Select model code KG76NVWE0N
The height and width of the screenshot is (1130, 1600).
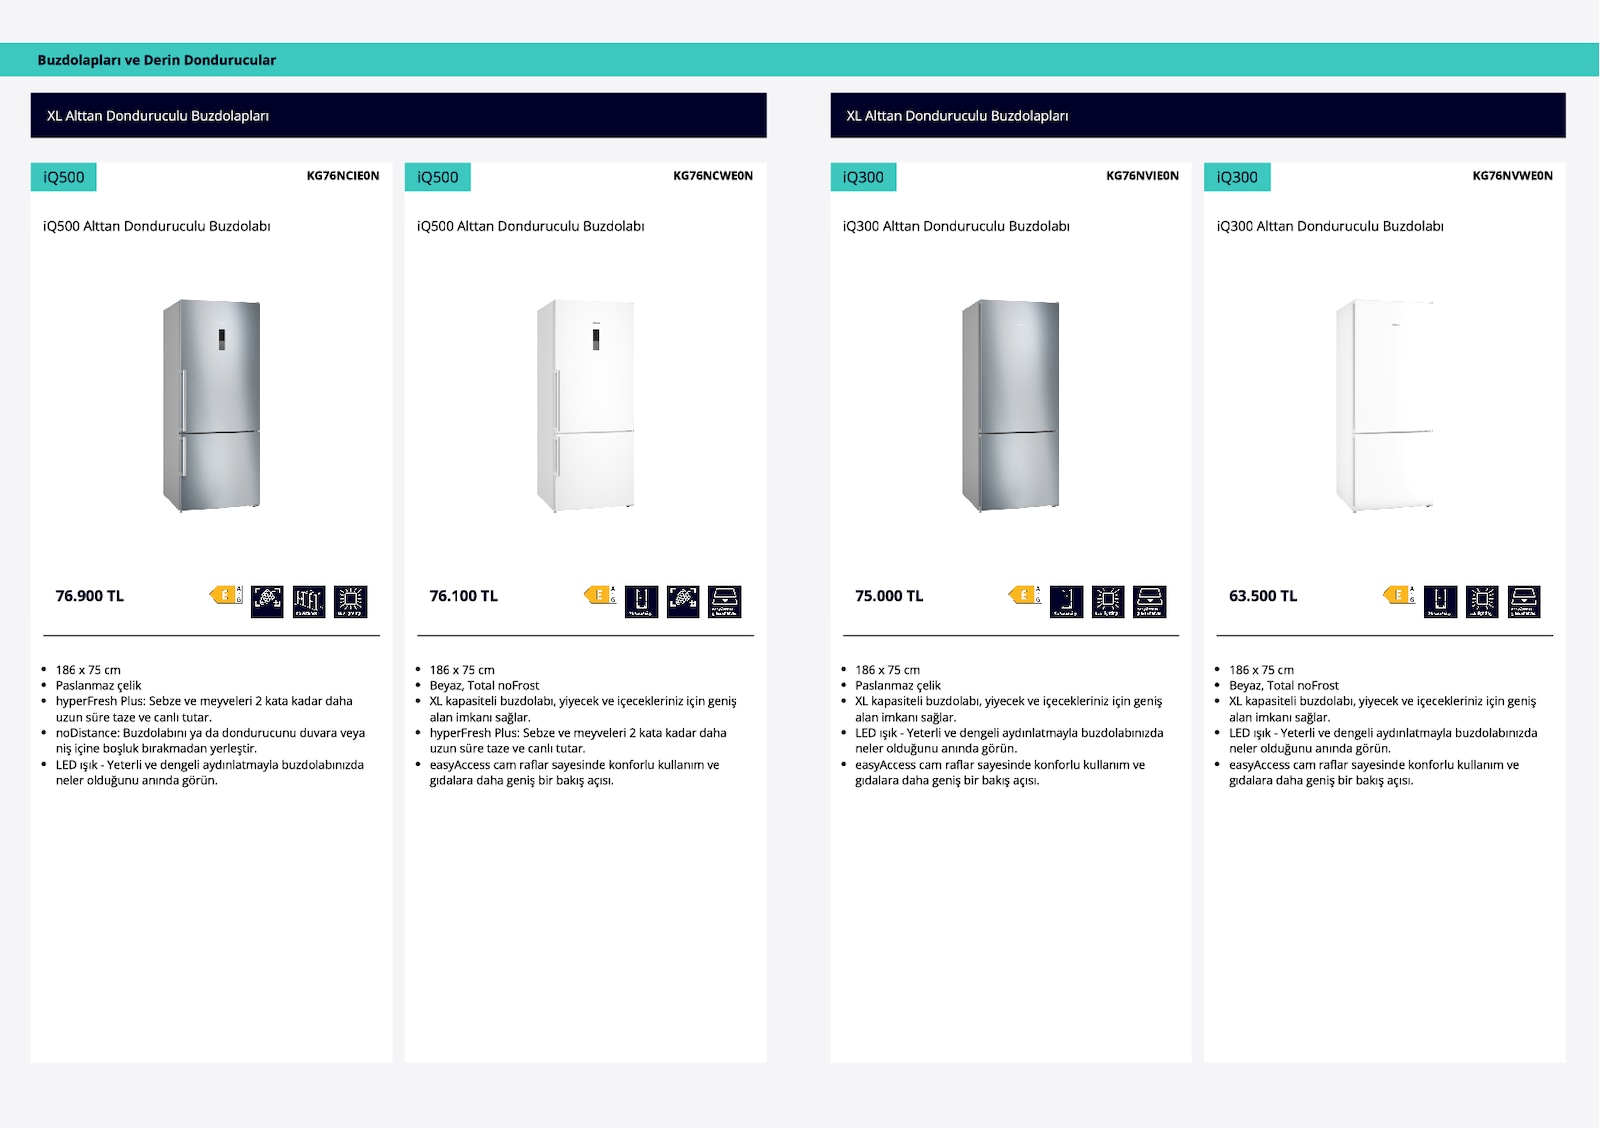pyautogui.click(x=1513, y=176)
